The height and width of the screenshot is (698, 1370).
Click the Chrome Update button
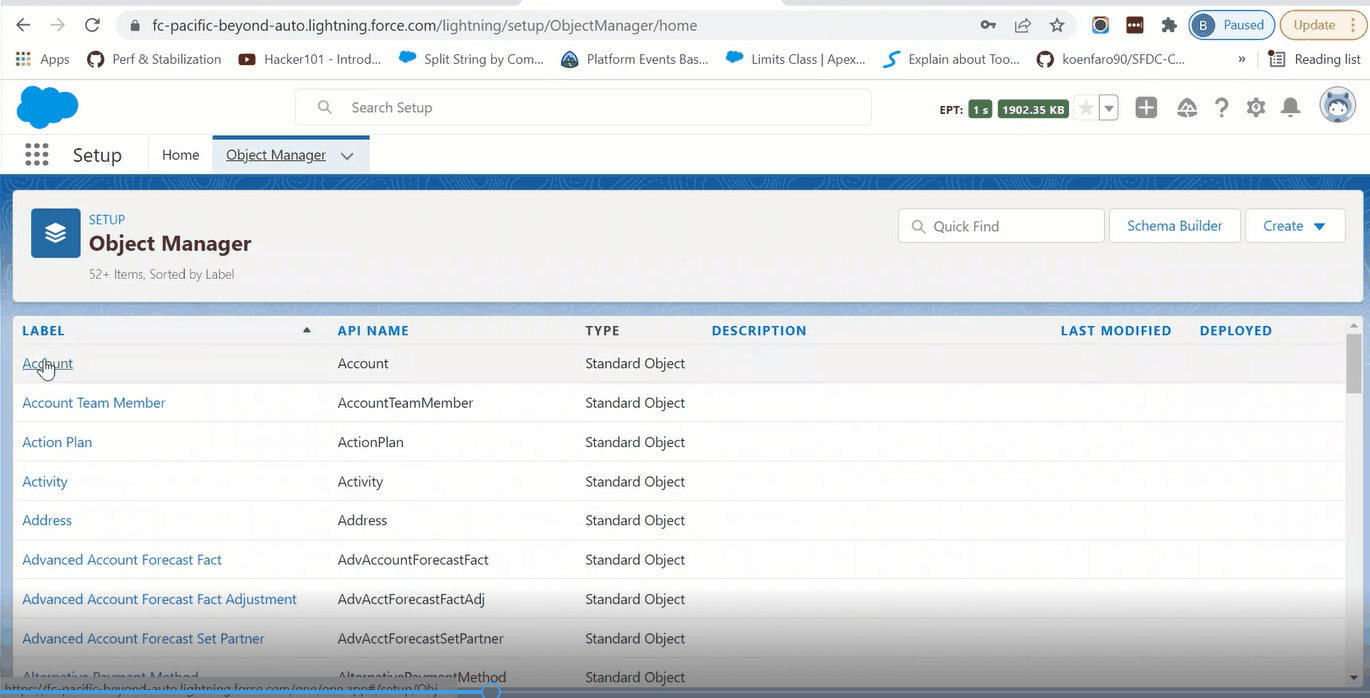click(x=1322, y=25)
